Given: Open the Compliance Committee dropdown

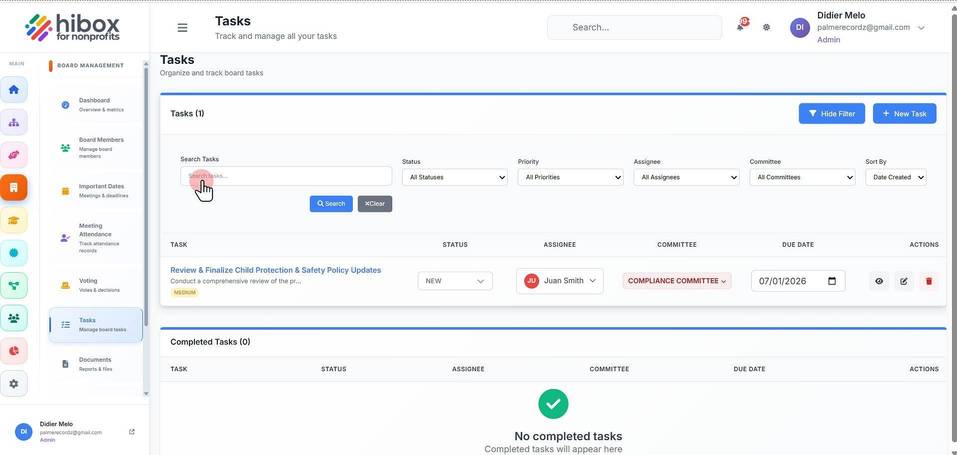Looking at the screenshot, I should [x=677, y=281].
